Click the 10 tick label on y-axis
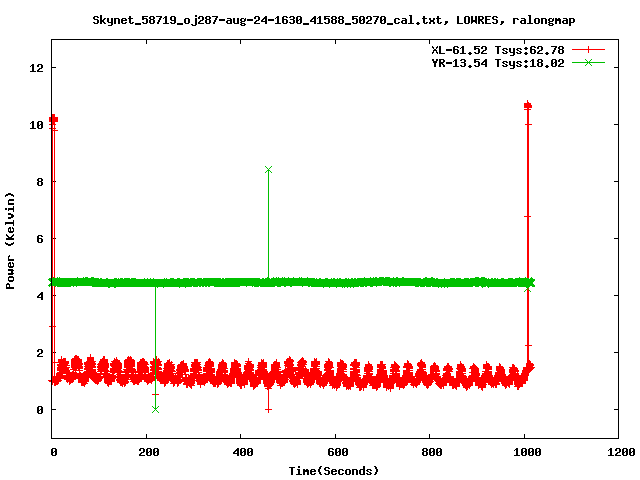Screen dimensions: 640x480 [35, 125]
